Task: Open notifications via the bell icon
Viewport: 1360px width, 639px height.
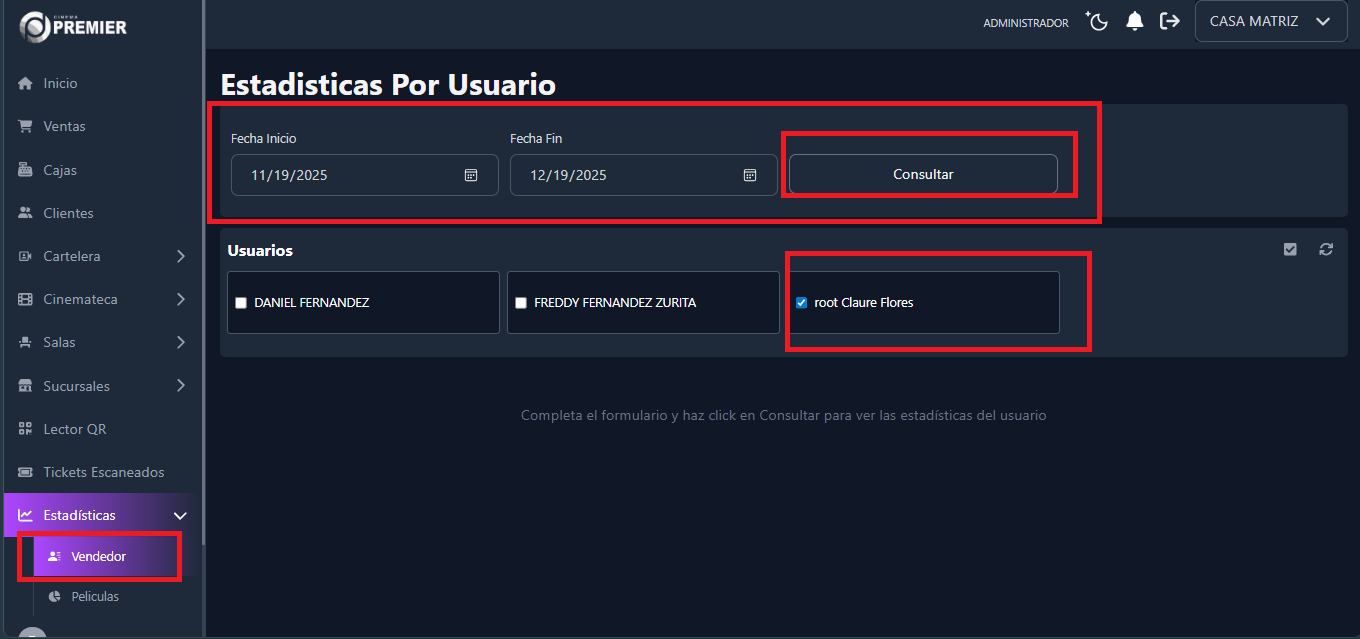Action: (1134, 20)
